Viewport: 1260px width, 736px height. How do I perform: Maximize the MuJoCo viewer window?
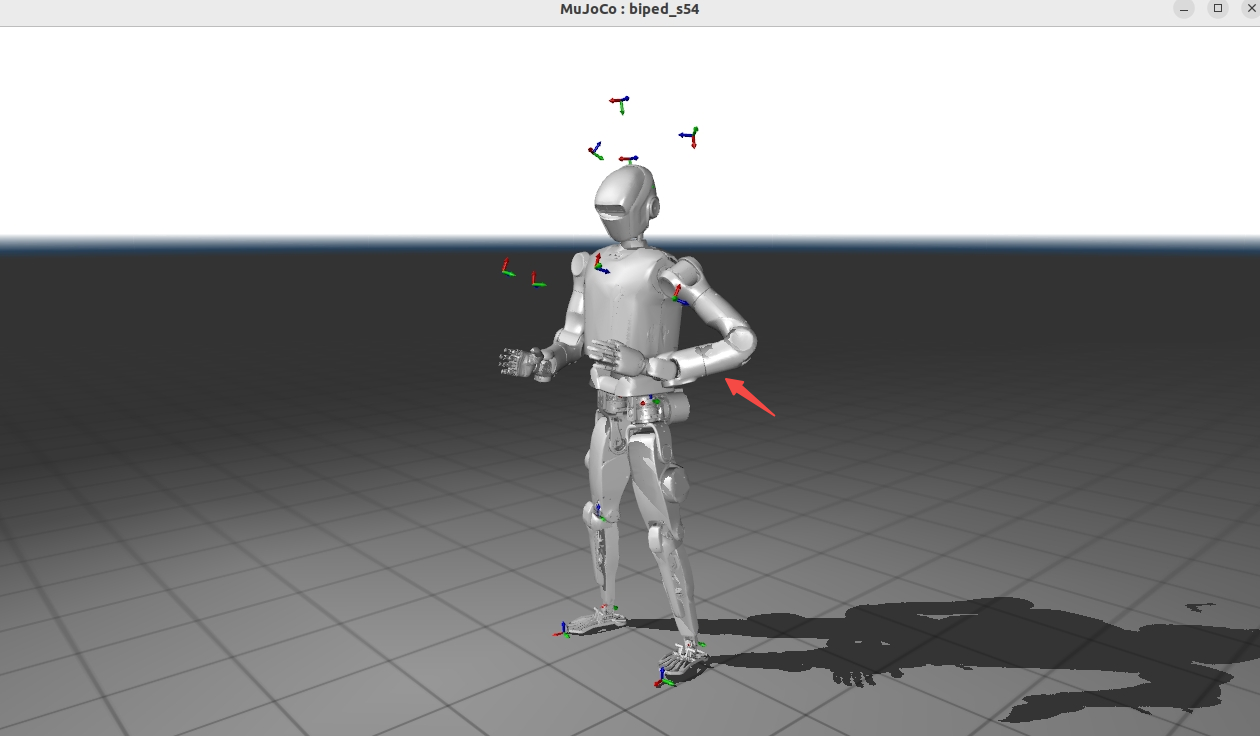[1218, 9]
